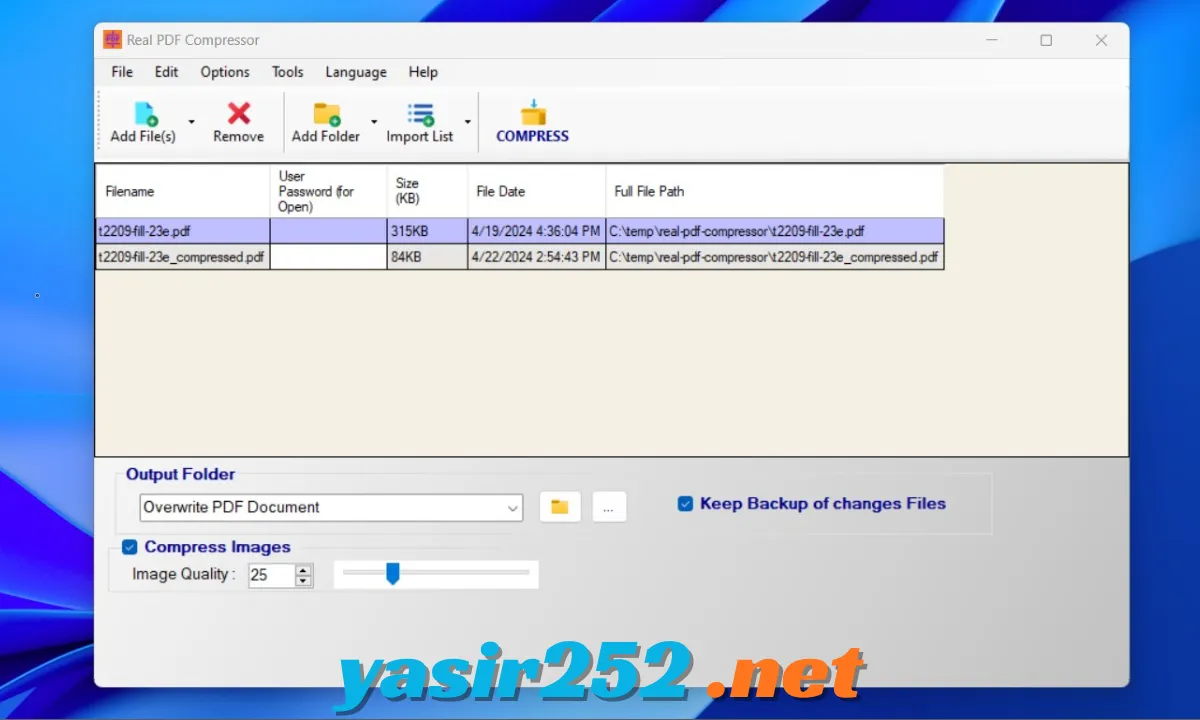Browse output folder with yellow folder icon

click(560, 507)
